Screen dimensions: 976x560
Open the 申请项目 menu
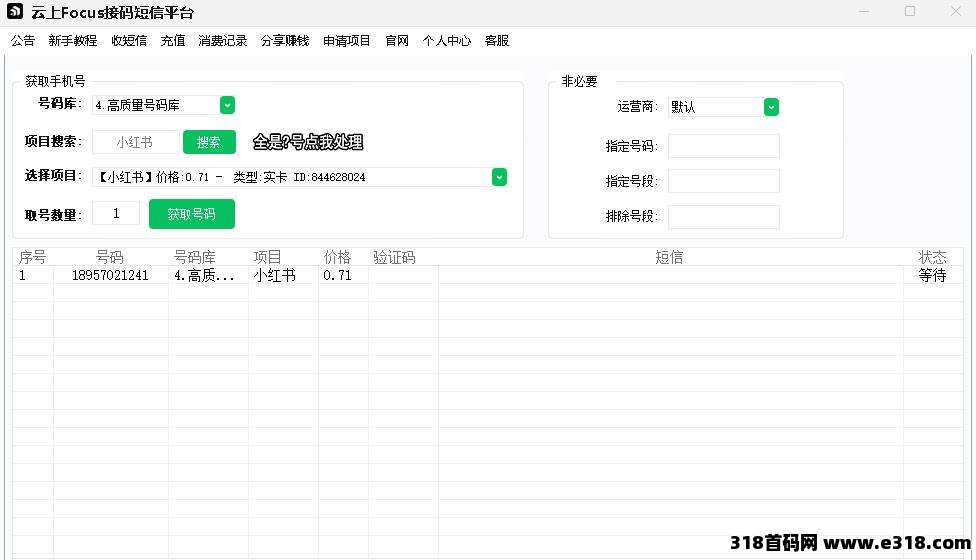coord(347,40)
